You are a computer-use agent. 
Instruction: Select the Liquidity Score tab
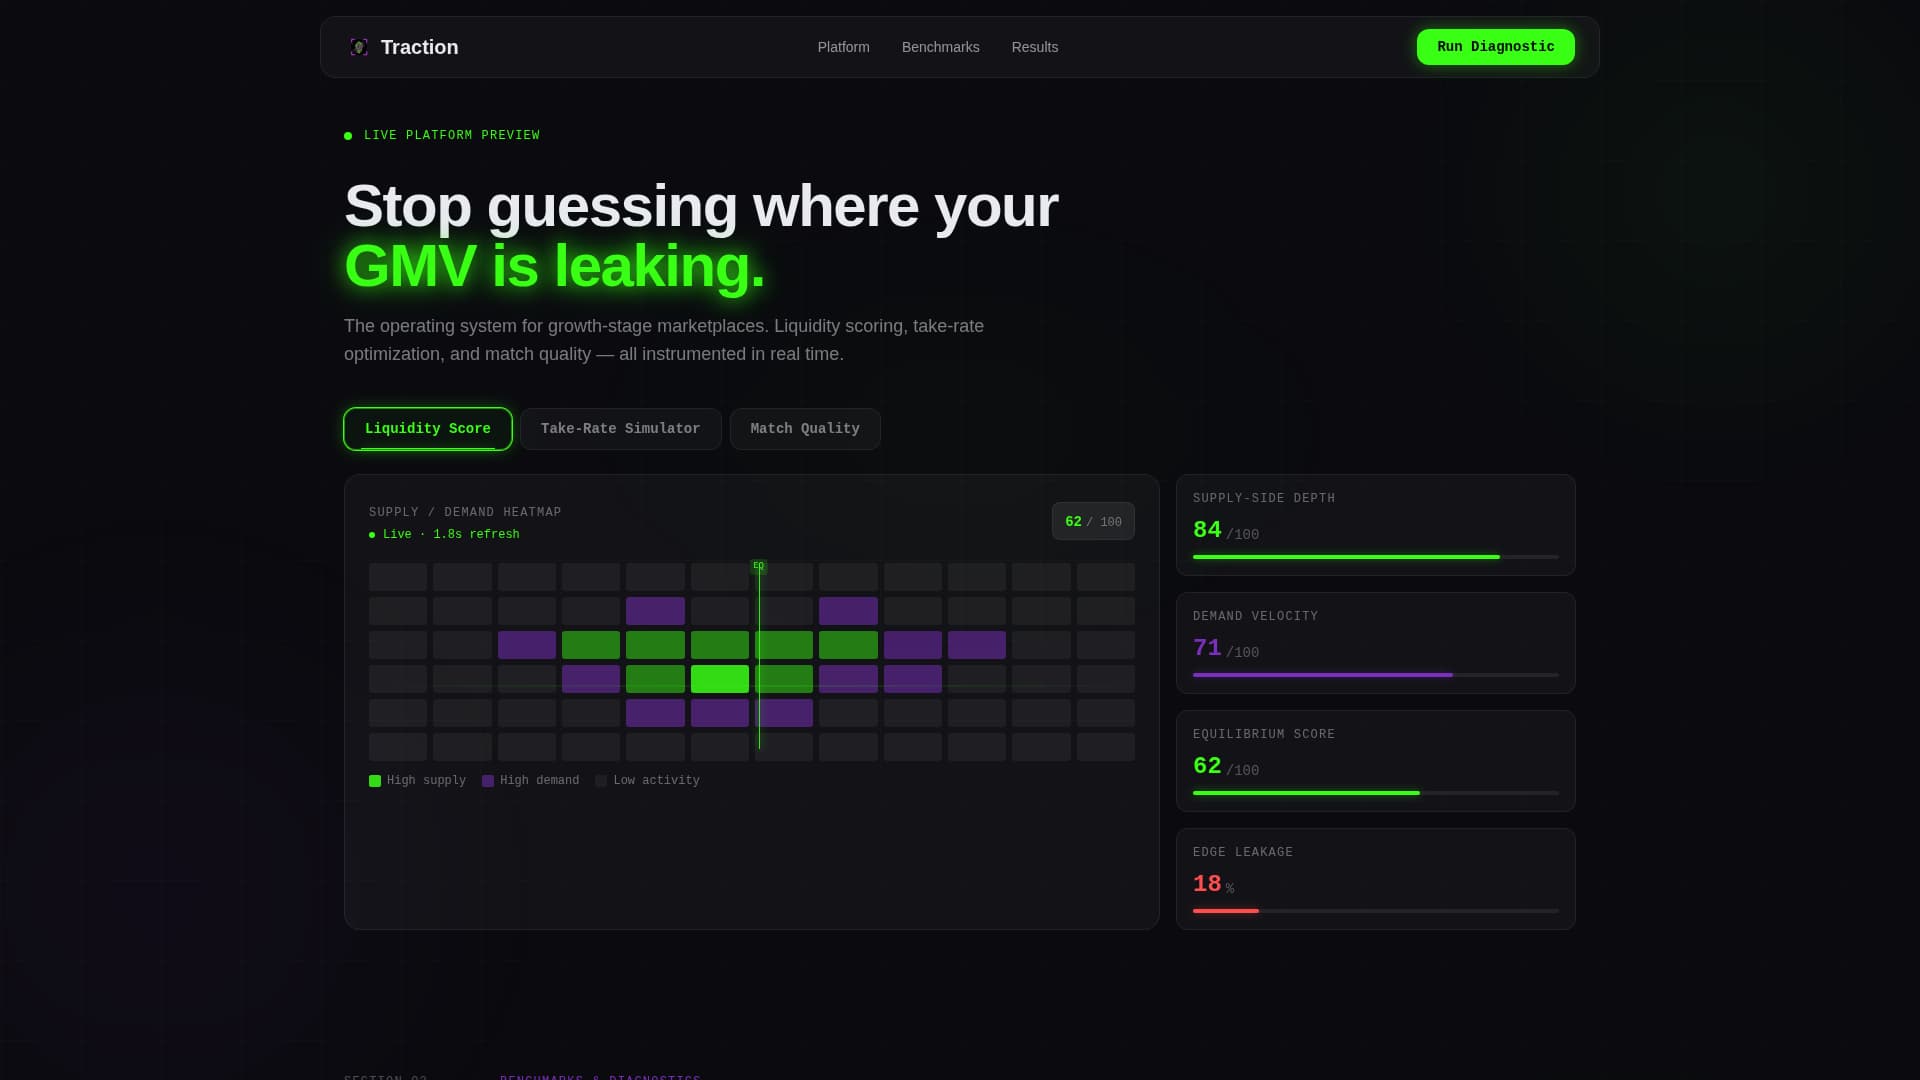pyautogui.click(x=428, y=429)
